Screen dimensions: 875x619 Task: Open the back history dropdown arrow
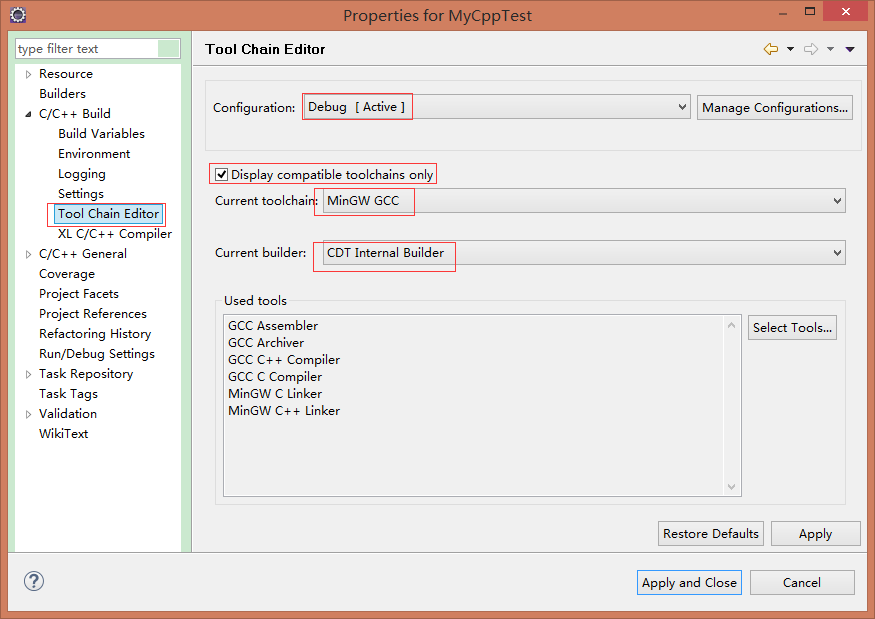click(790, 49)
